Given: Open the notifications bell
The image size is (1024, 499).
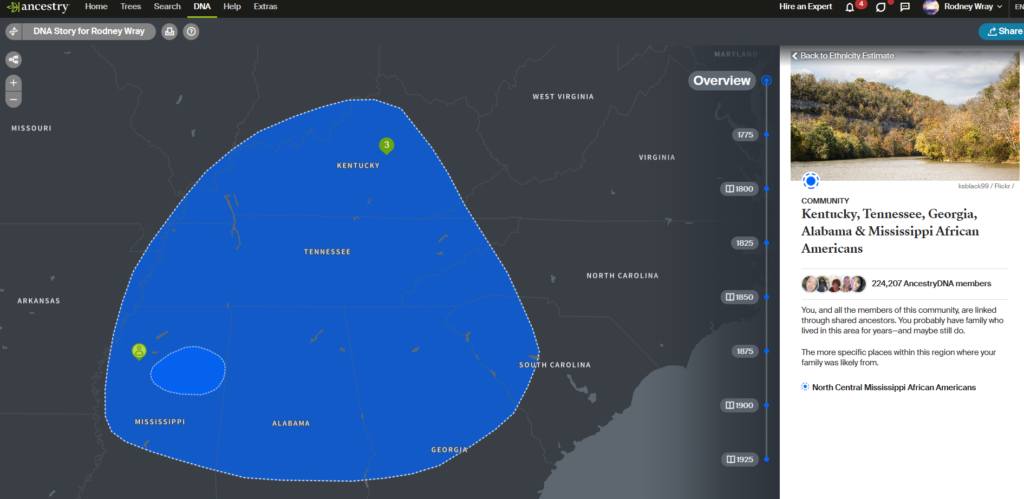Looking at the screenshot, I should [x=850, y=7].
